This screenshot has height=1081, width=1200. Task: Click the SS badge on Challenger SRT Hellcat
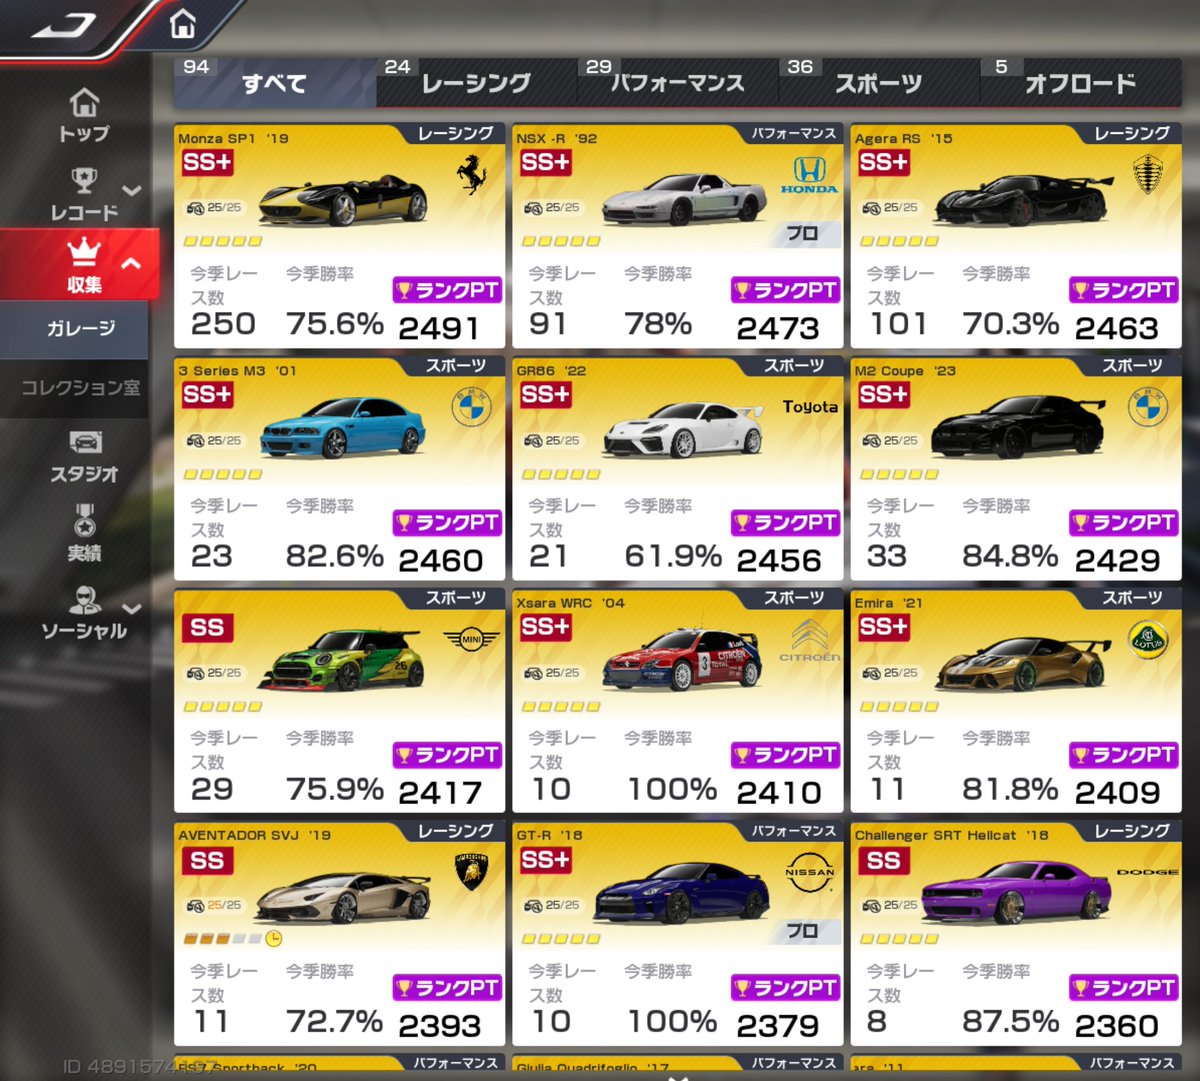click(883, 860)
